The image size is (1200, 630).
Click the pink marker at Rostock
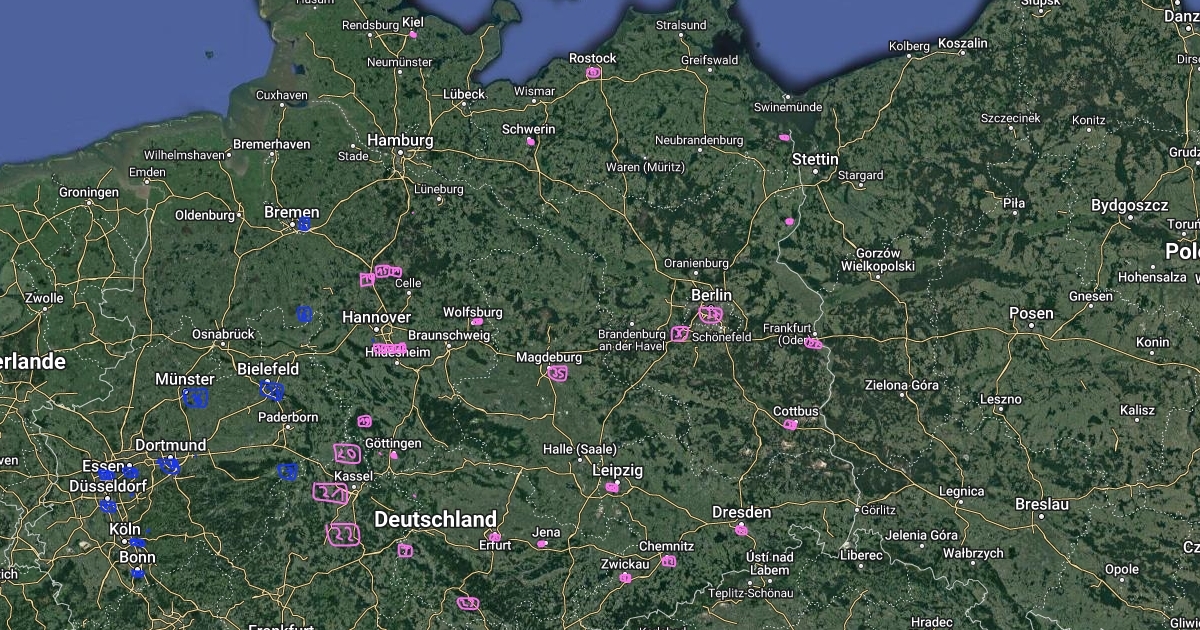(593, 72)
